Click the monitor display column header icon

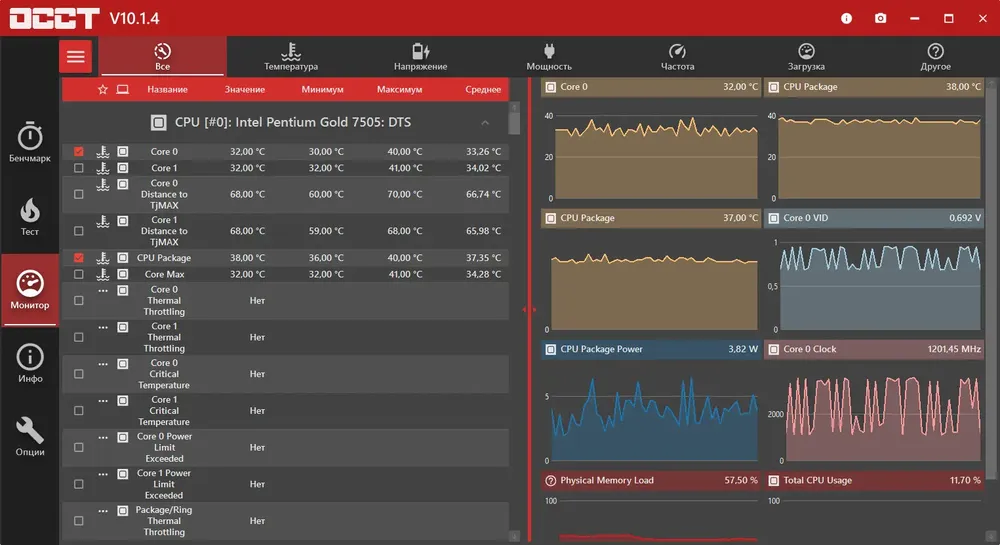pos(122,89)
